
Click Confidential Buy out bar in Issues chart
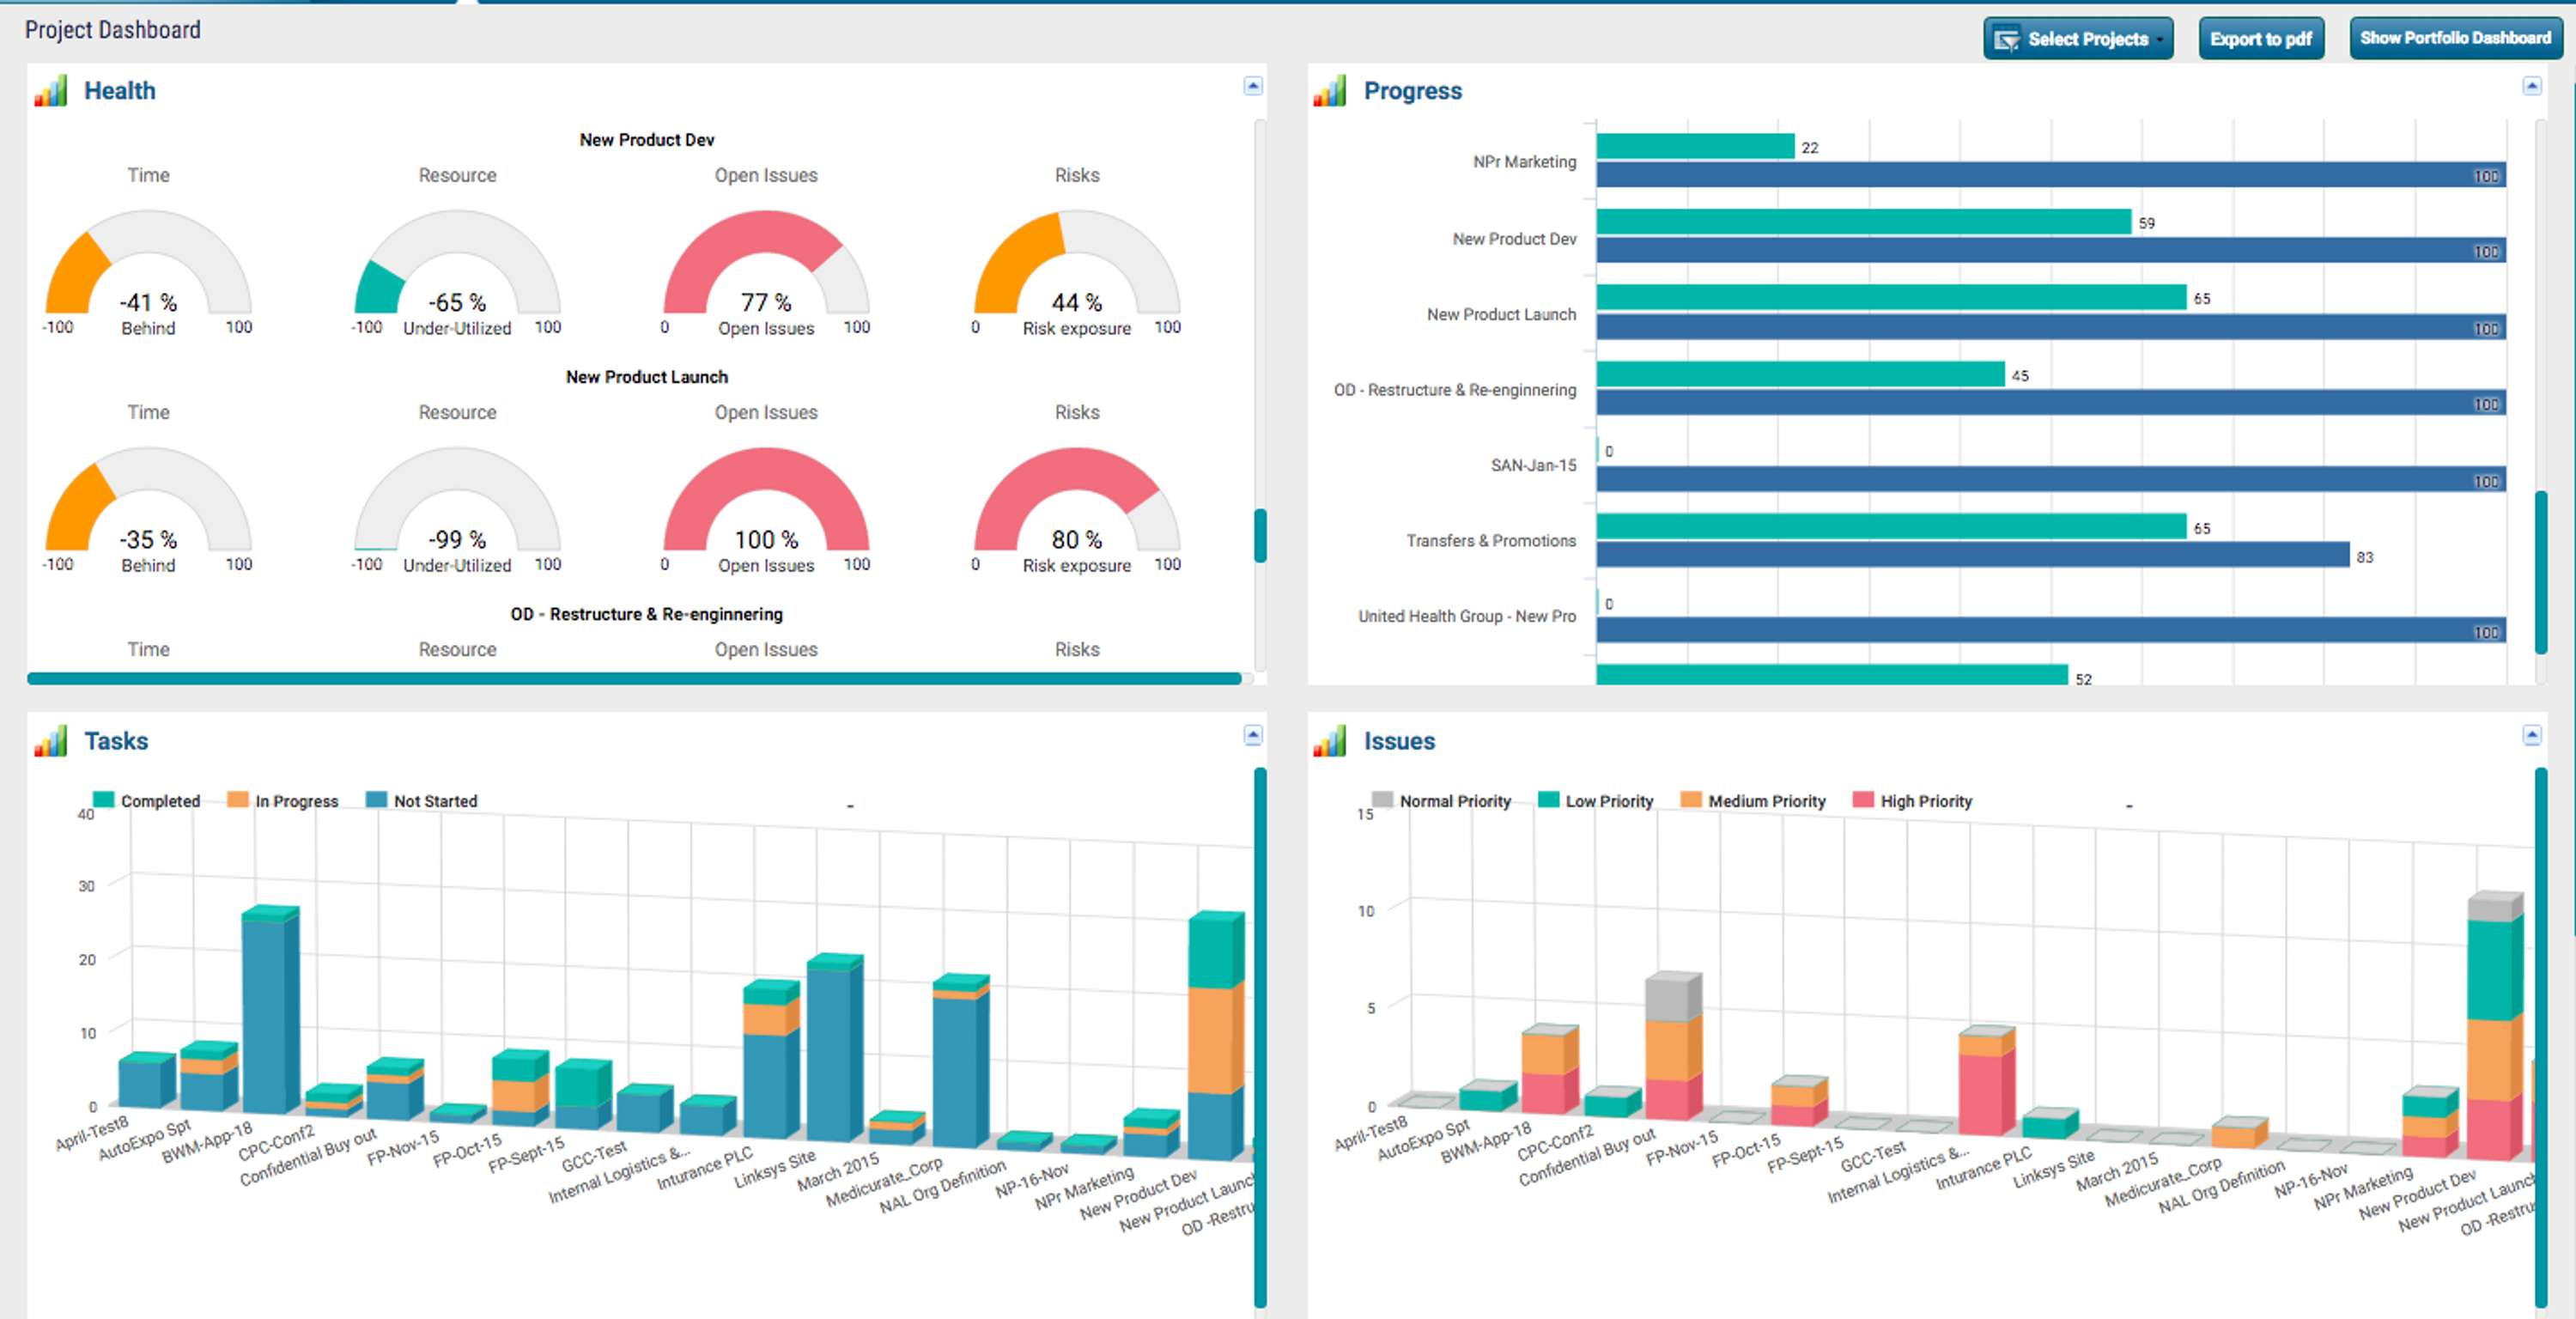coord(1673,1046)
